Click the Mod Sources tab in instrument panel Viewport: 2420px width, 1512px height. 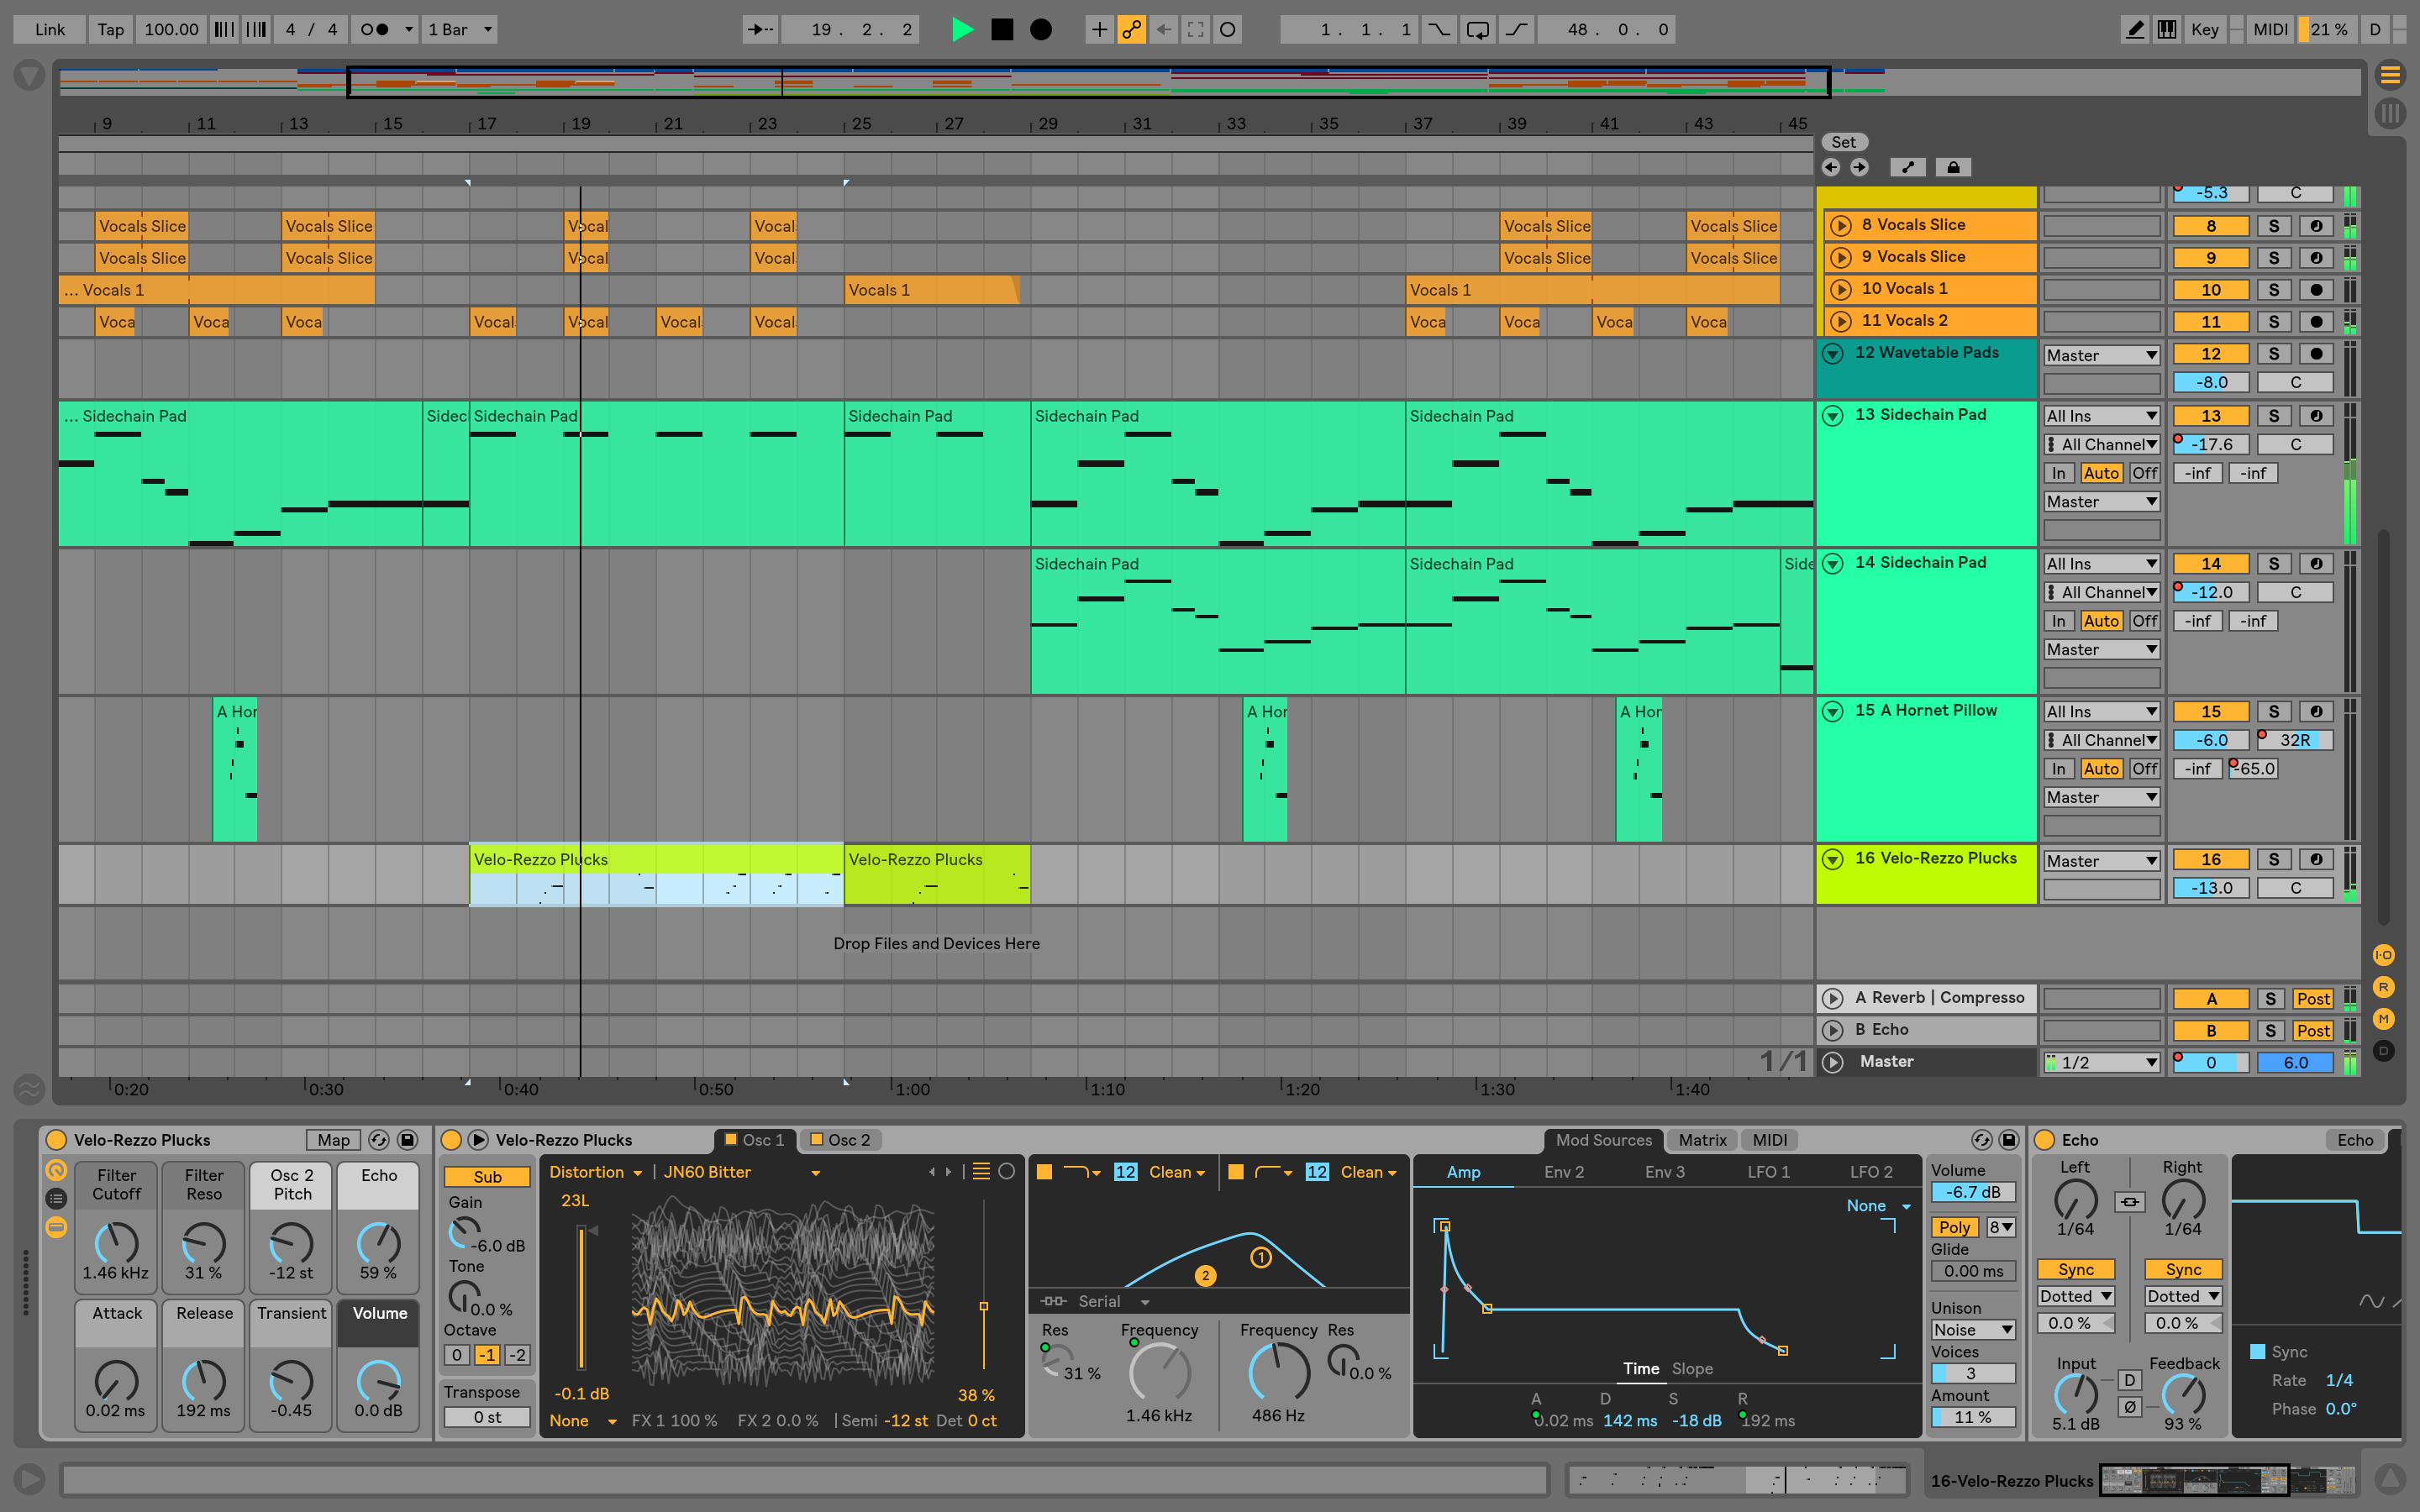coord(1594,1139)
